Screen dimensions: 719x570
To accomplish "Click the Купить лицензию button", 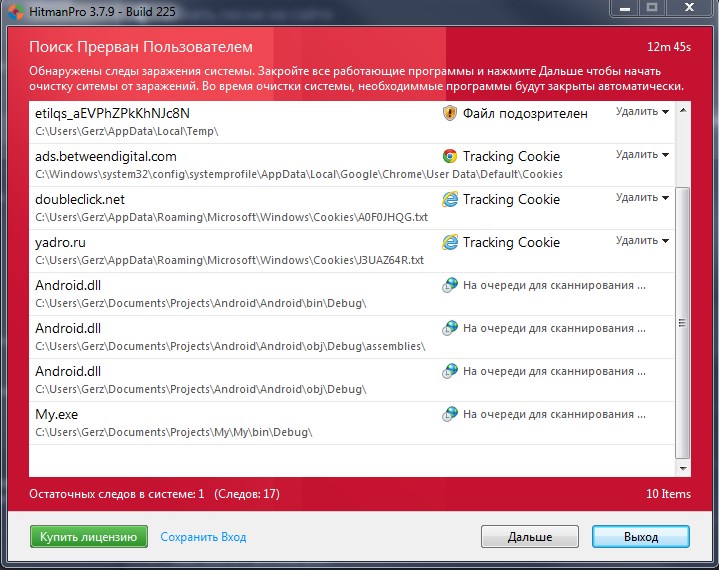I will click(x=89, y=537).
